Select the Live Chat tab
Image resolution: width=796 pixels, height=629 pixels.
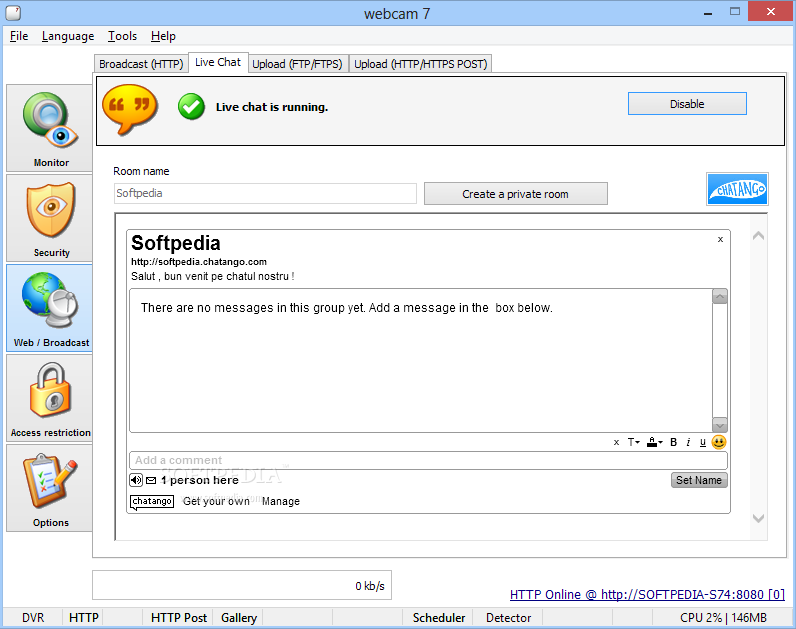218,62
